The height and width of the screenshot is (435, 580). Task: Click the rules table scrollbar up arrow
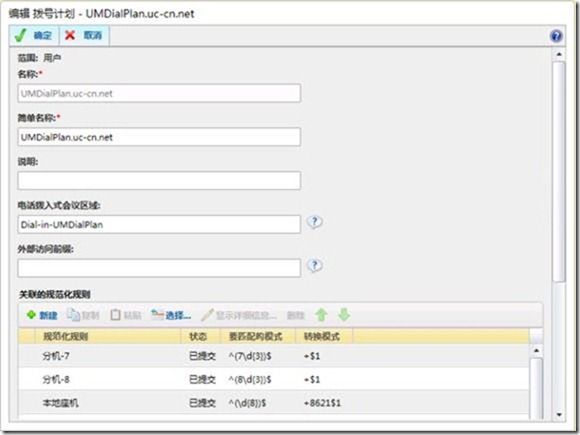click(536, 350)
